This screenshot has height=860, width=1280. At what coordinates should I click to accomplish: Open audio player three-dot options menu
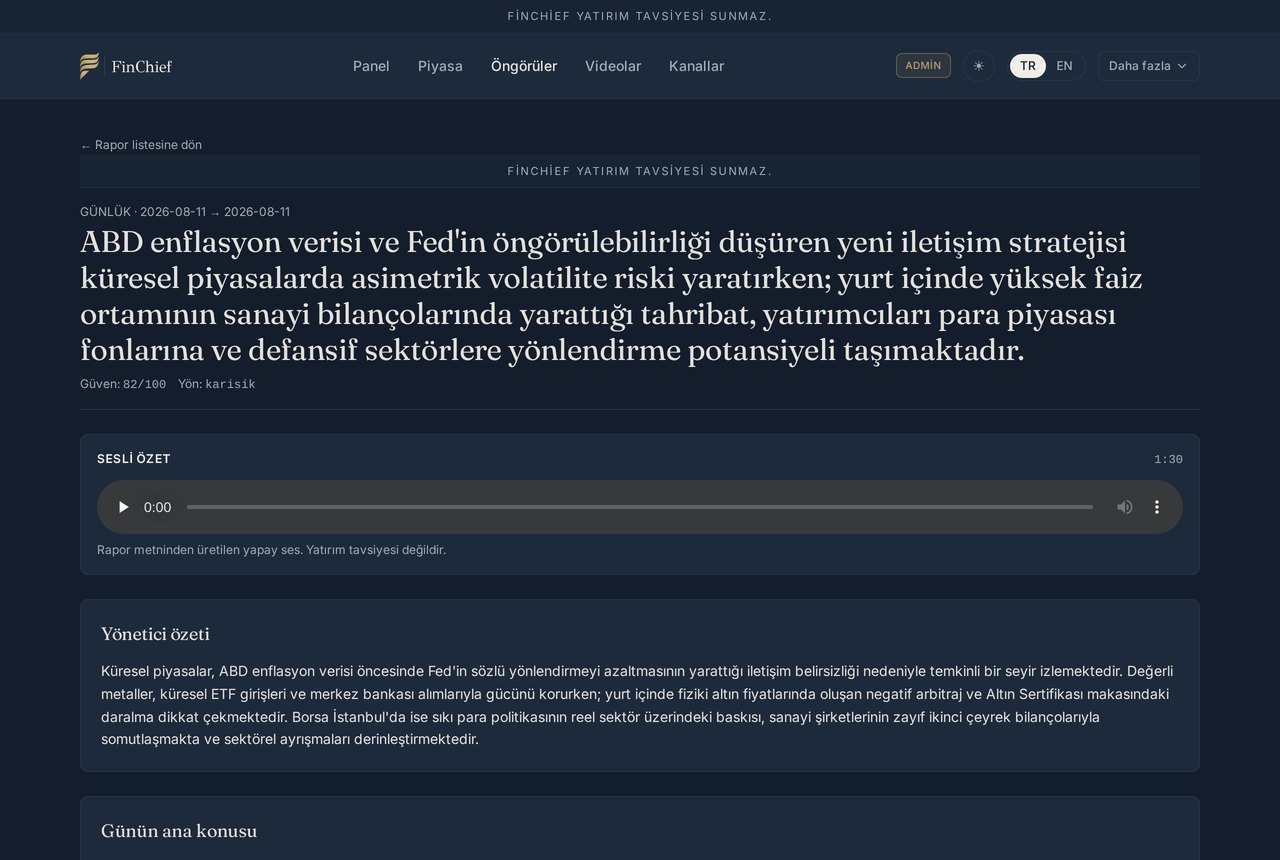pyautogui.click(x=1157, y=507)
